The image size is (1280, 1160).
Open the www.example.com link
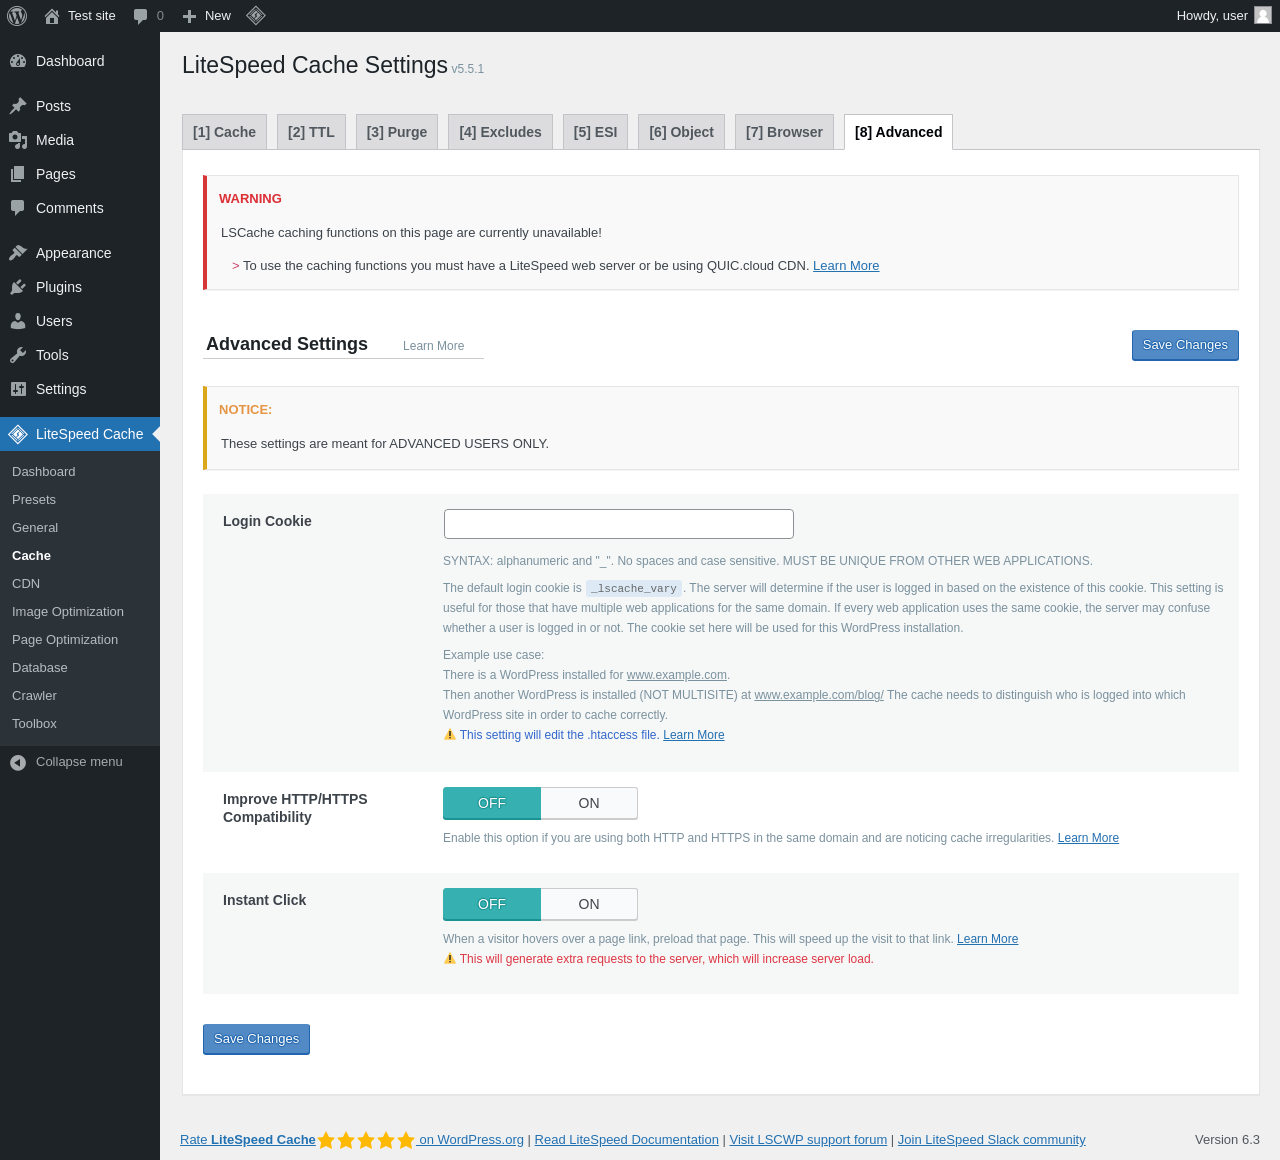[x=677, y=675]
